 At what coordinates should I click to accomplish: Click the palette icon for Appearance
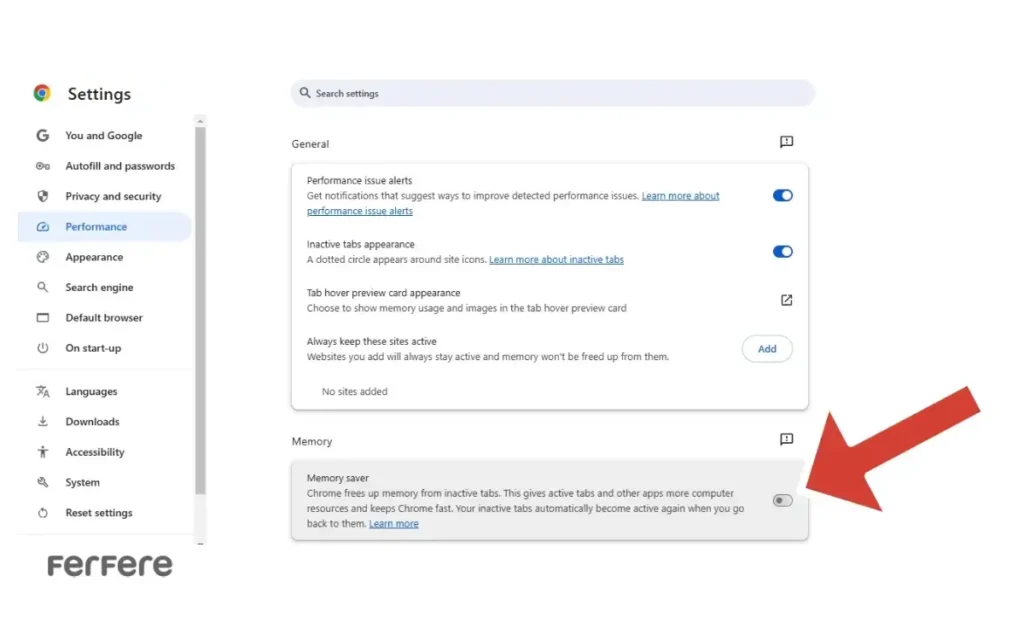(42, 257)
